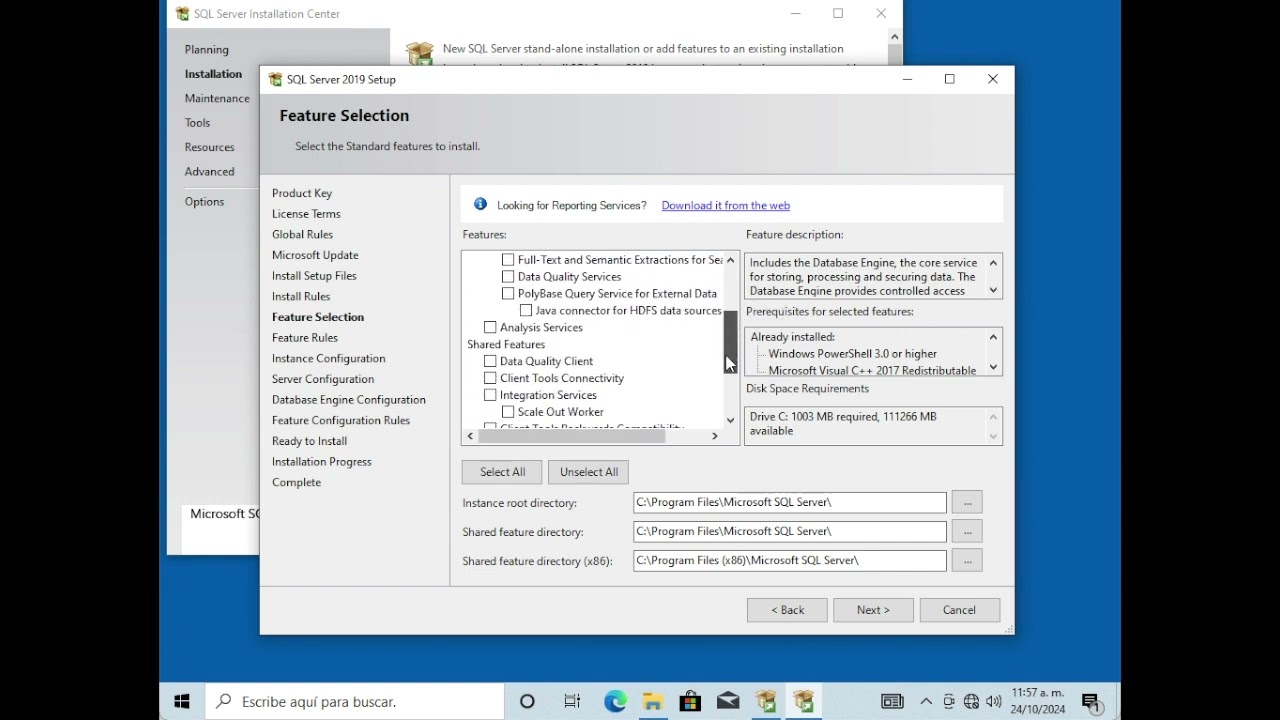This screenshot has height=720, width=1280.
Task: Proceed with Next button
Action: click(873, 610)
